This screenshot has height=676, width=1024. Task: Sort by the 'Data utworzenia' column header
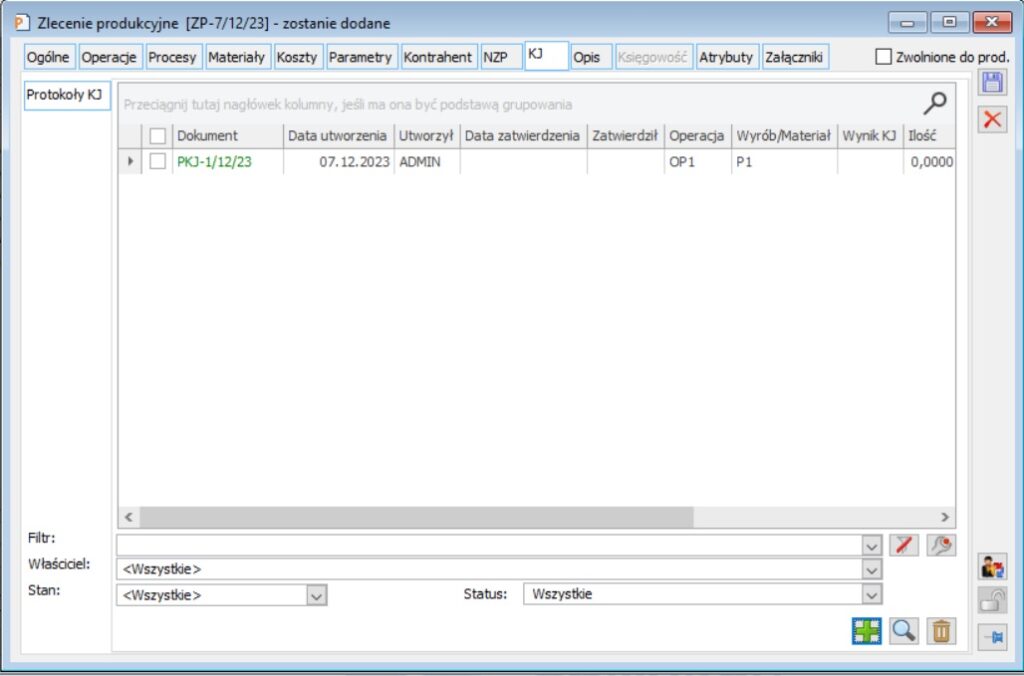(x=337, y=136)
